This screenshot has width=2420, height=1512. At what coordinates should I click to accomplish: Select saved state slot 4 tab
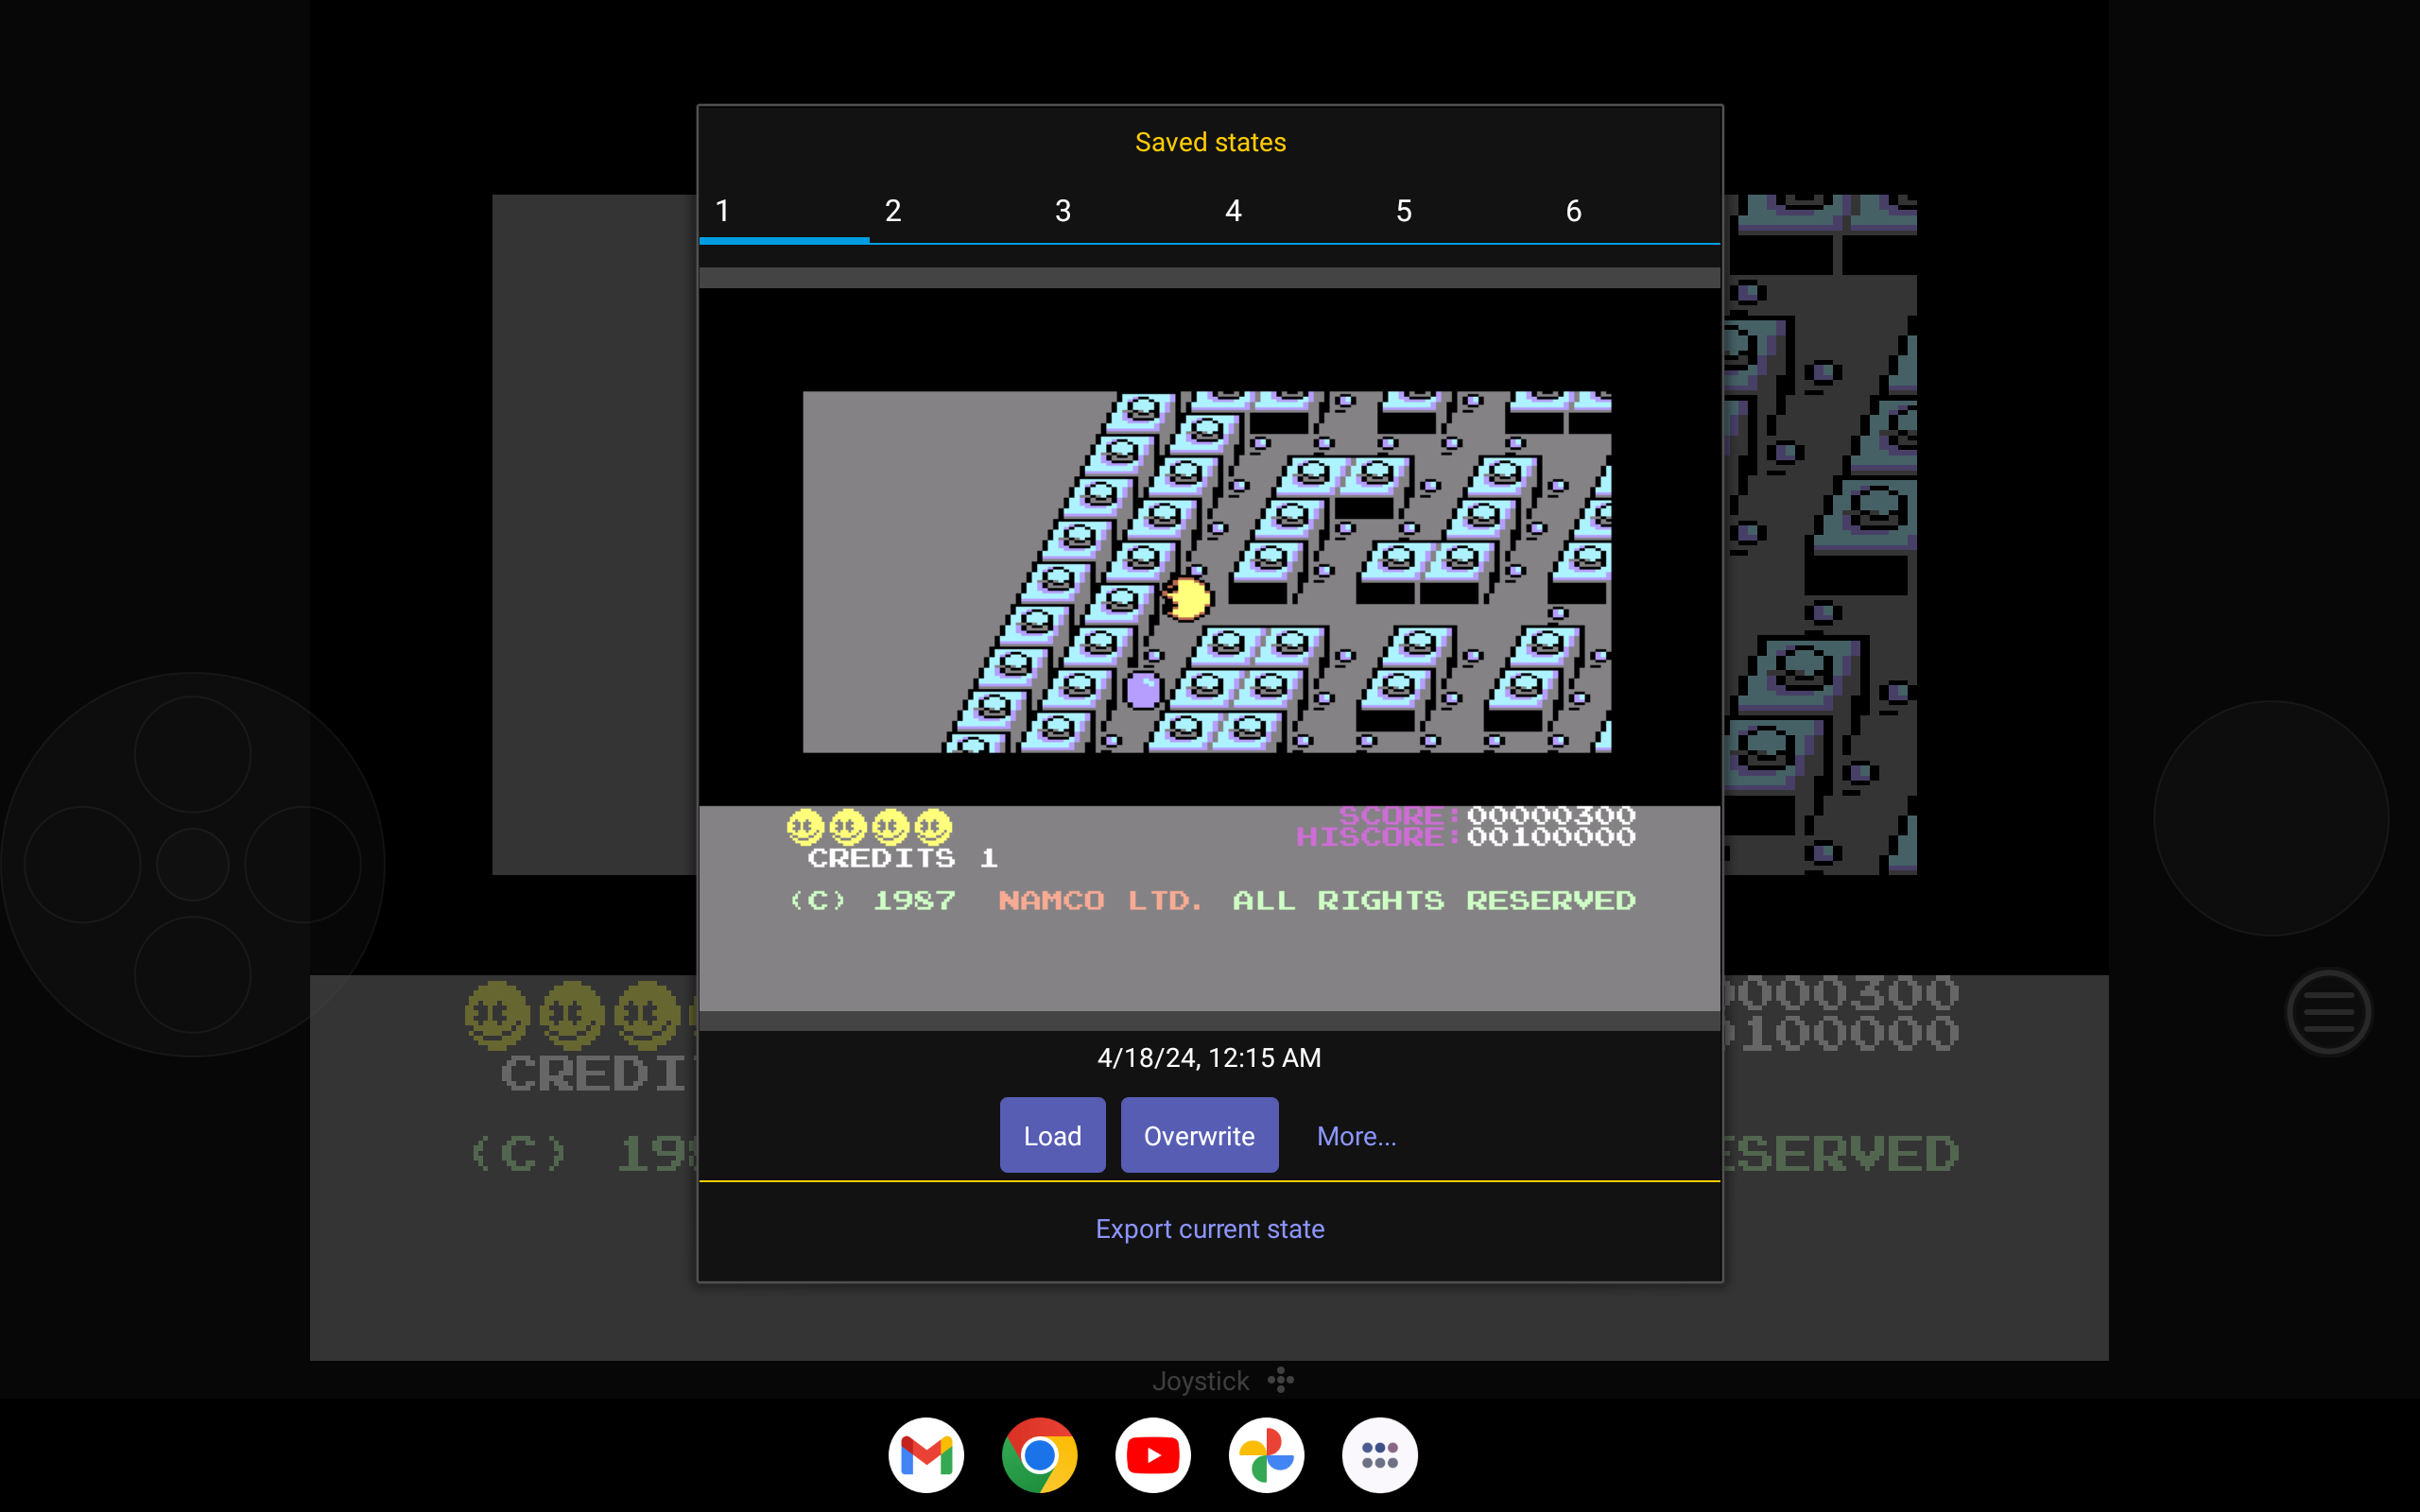(1233, 211)
